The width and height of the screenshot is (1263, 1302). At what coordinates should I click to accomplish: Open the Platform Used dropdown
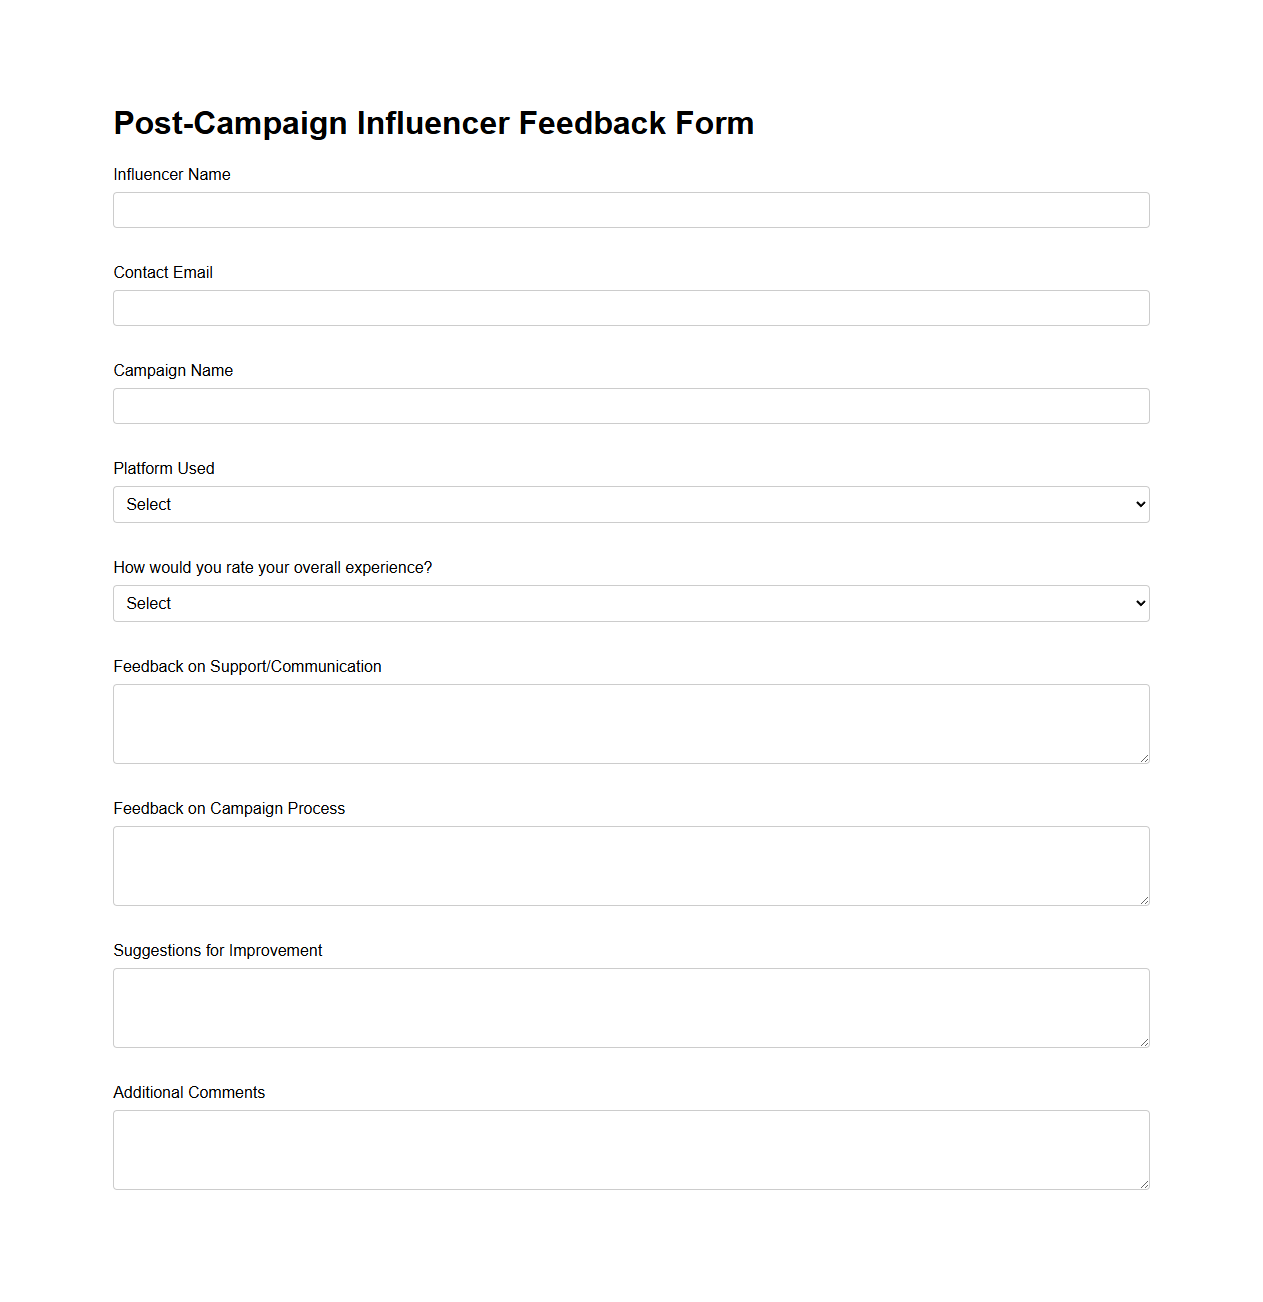coord(630,504)
